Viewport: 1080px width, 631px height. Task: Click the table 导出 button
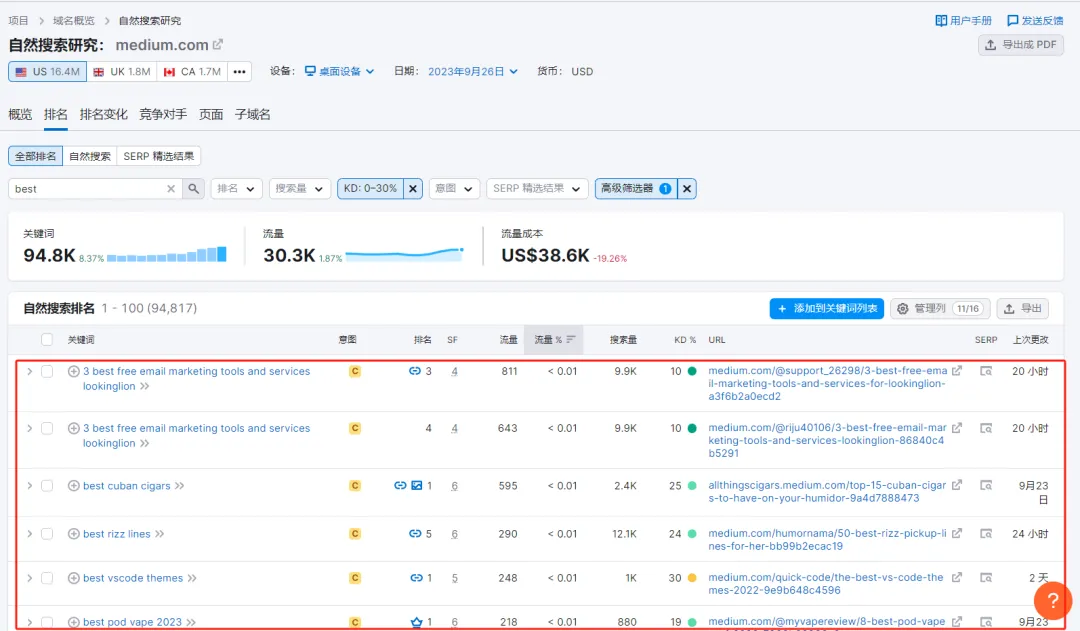1022,309
